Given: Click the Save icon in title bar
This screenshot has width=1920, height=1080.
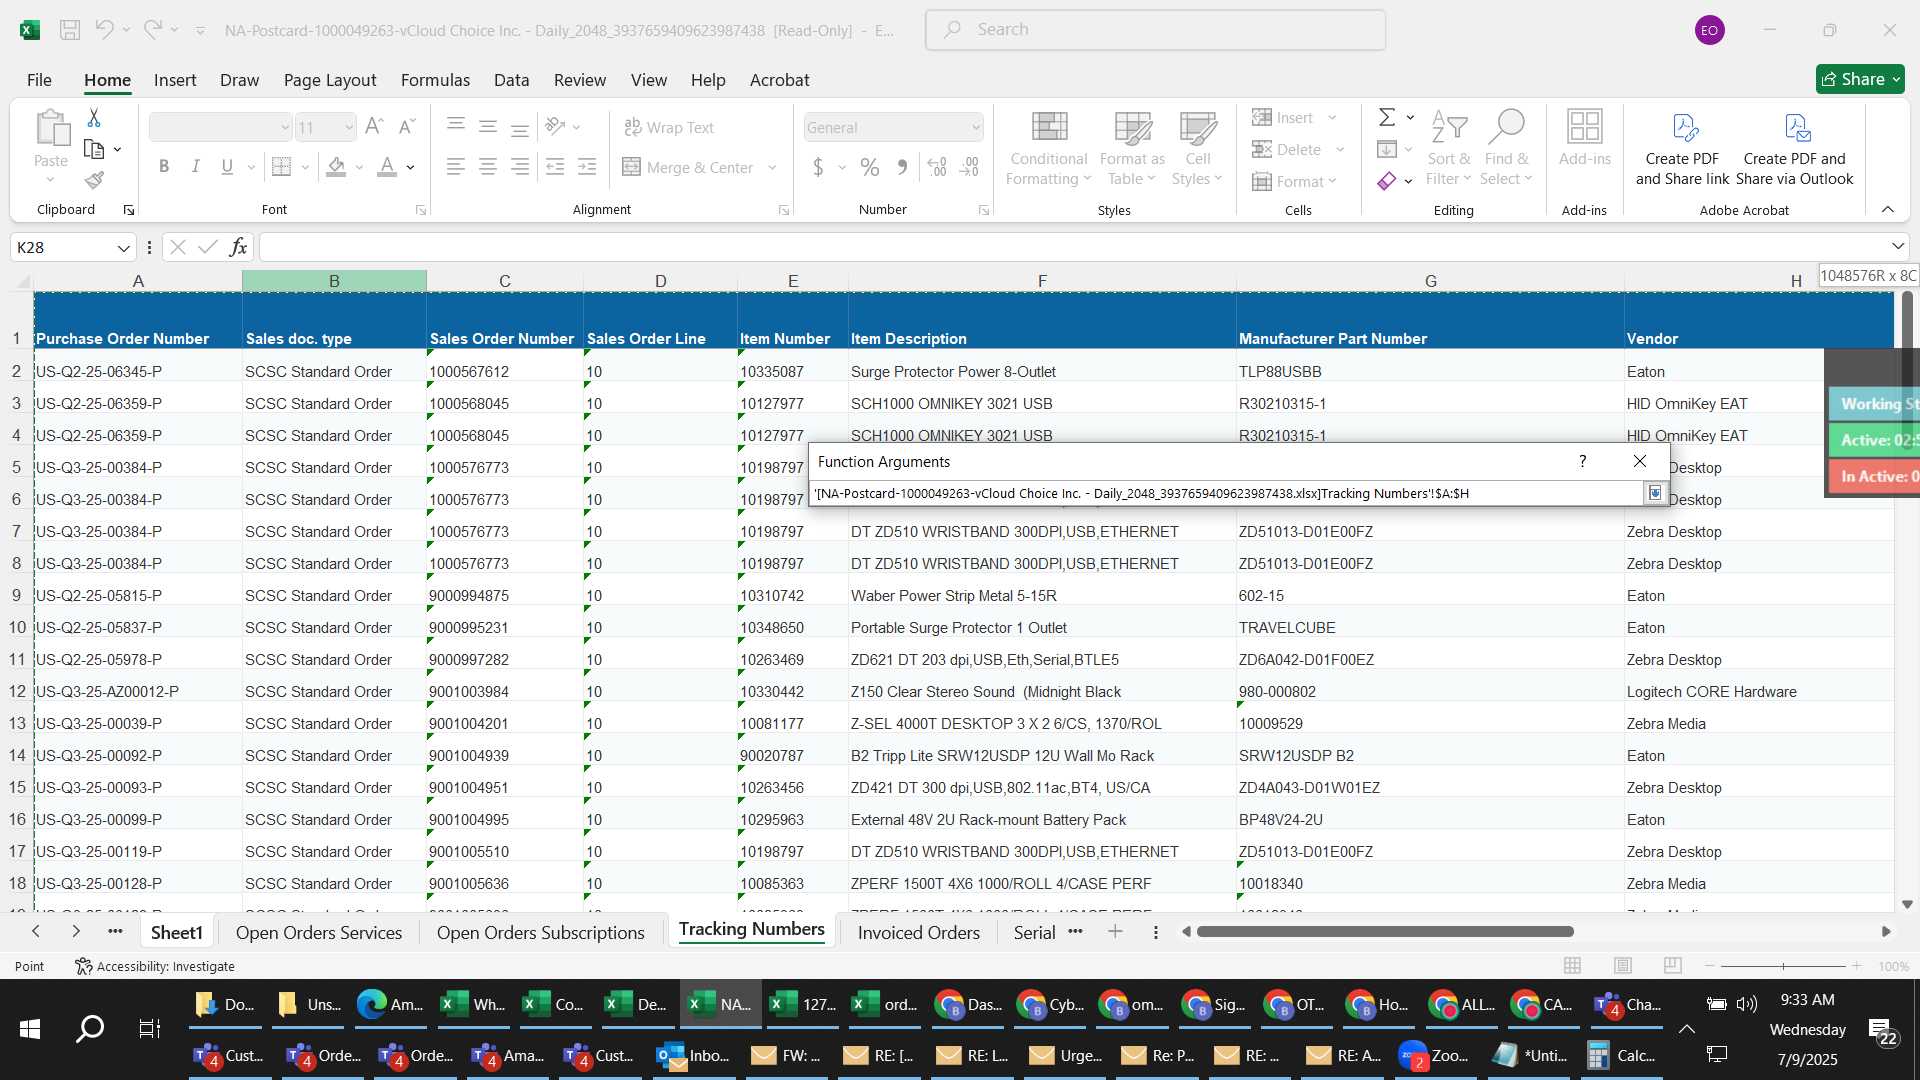Looking at the screenshot, I should [70, 30].
